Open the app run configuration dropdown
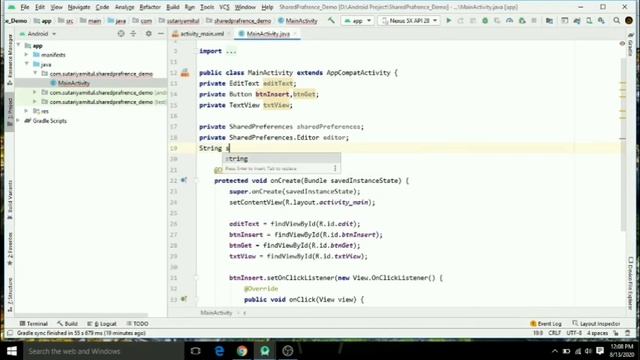 click(x=358, y=20)
